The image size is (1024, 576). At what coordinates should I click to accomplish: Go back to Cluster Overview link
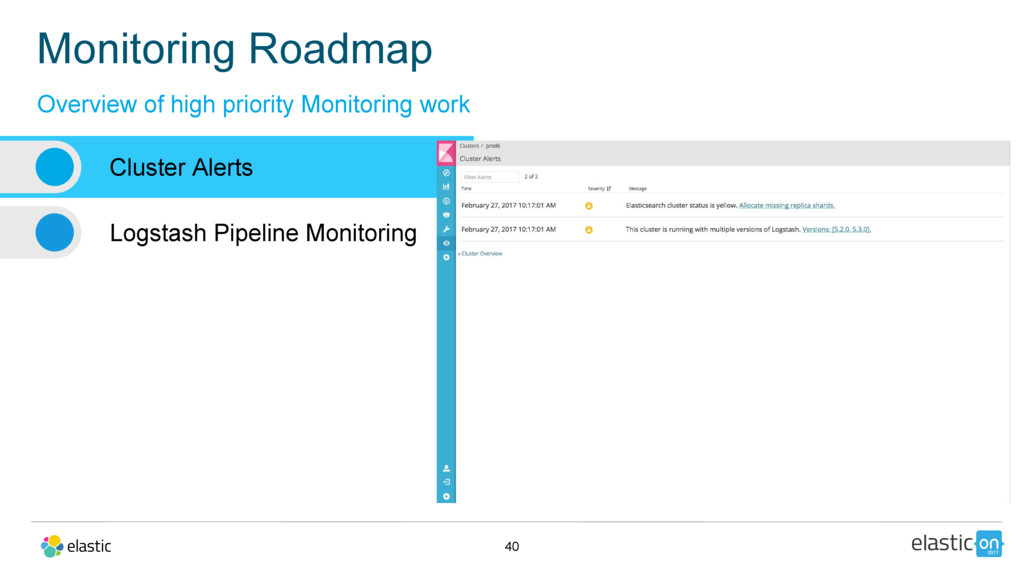[x=480, y=253]
